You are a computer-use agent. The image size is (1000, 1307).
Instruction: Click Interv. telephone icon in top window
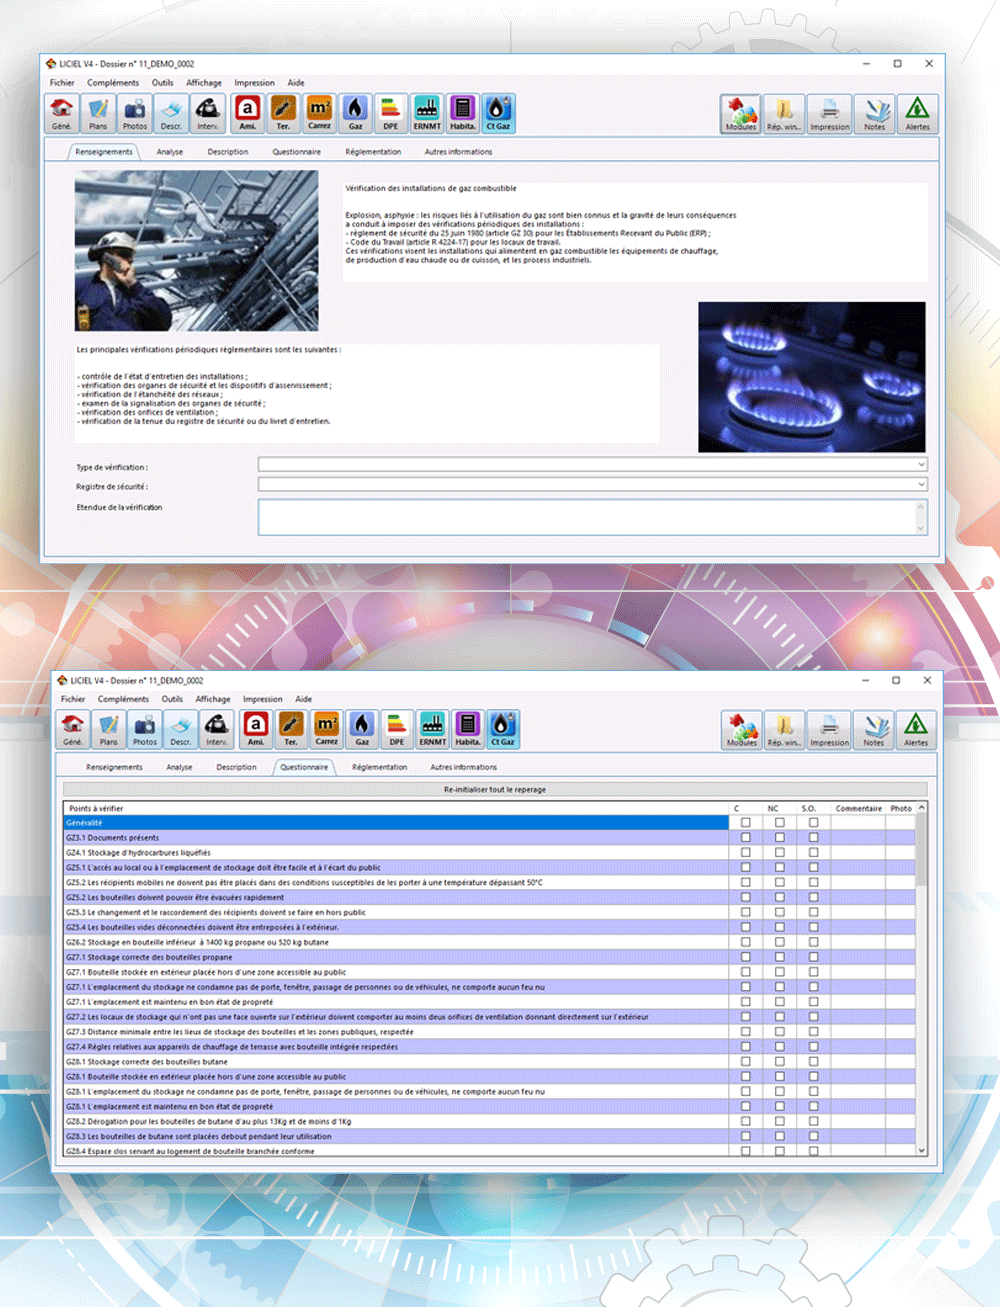(207, 113)
